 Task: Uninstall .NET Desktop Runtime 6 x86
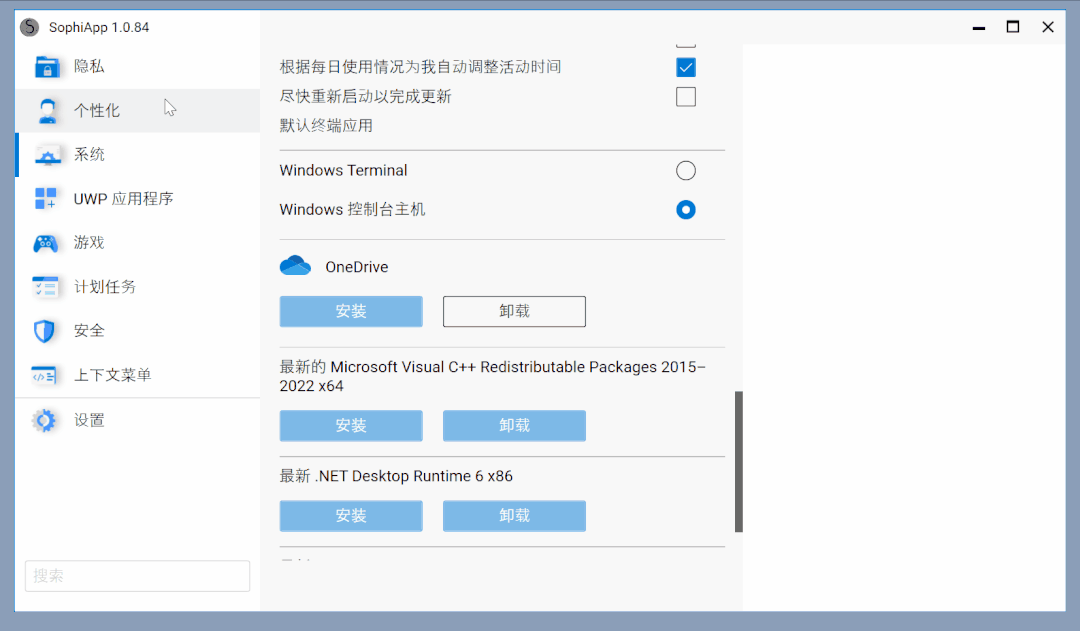515,516
